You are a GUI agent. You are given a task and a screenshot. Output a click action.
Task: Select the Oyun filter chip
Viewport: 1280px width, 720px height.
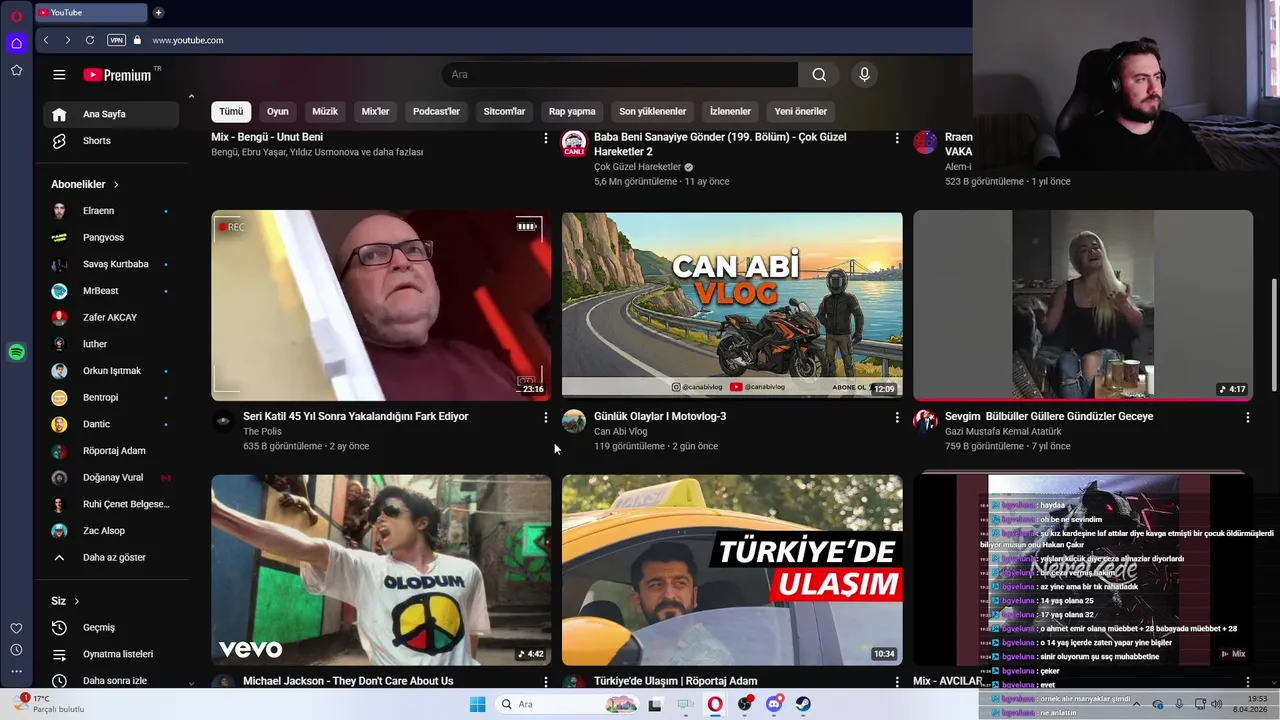coord(278,111)
